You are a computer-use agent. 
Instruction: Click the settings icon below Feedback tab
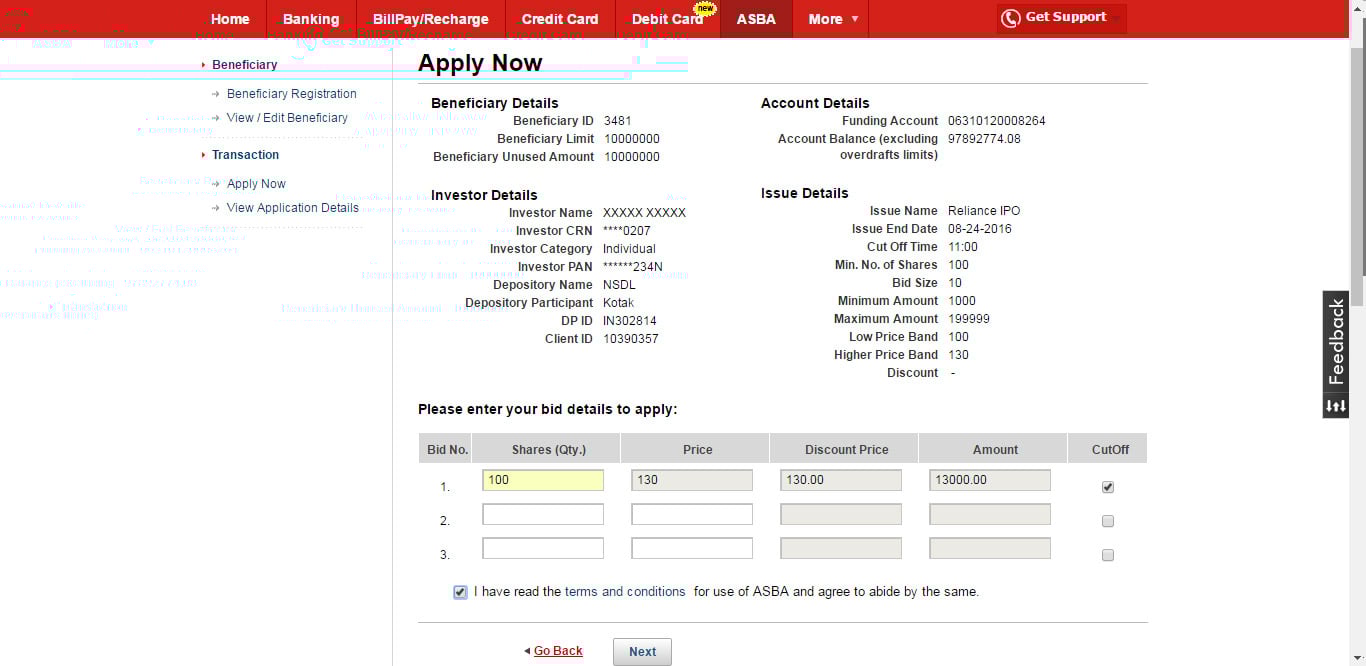pos(1336,406)
